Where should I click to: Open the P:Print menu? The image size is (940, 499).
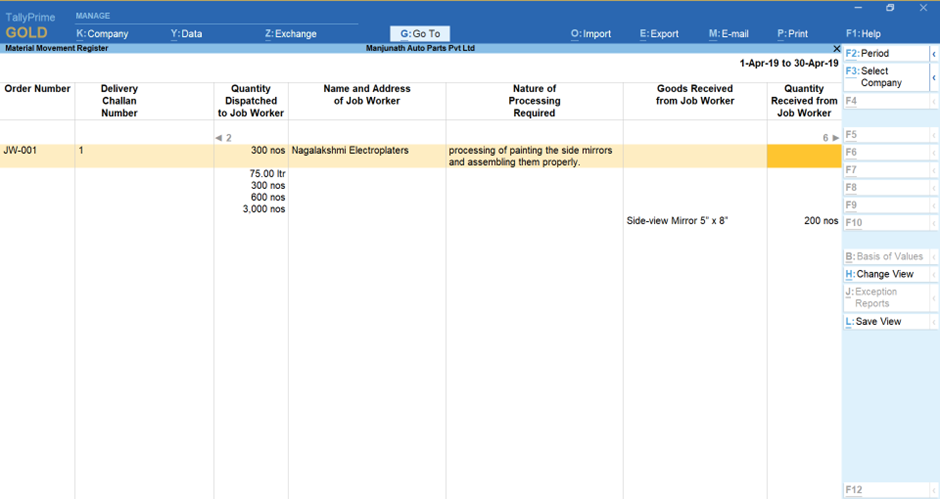click(x=793, y=34)
